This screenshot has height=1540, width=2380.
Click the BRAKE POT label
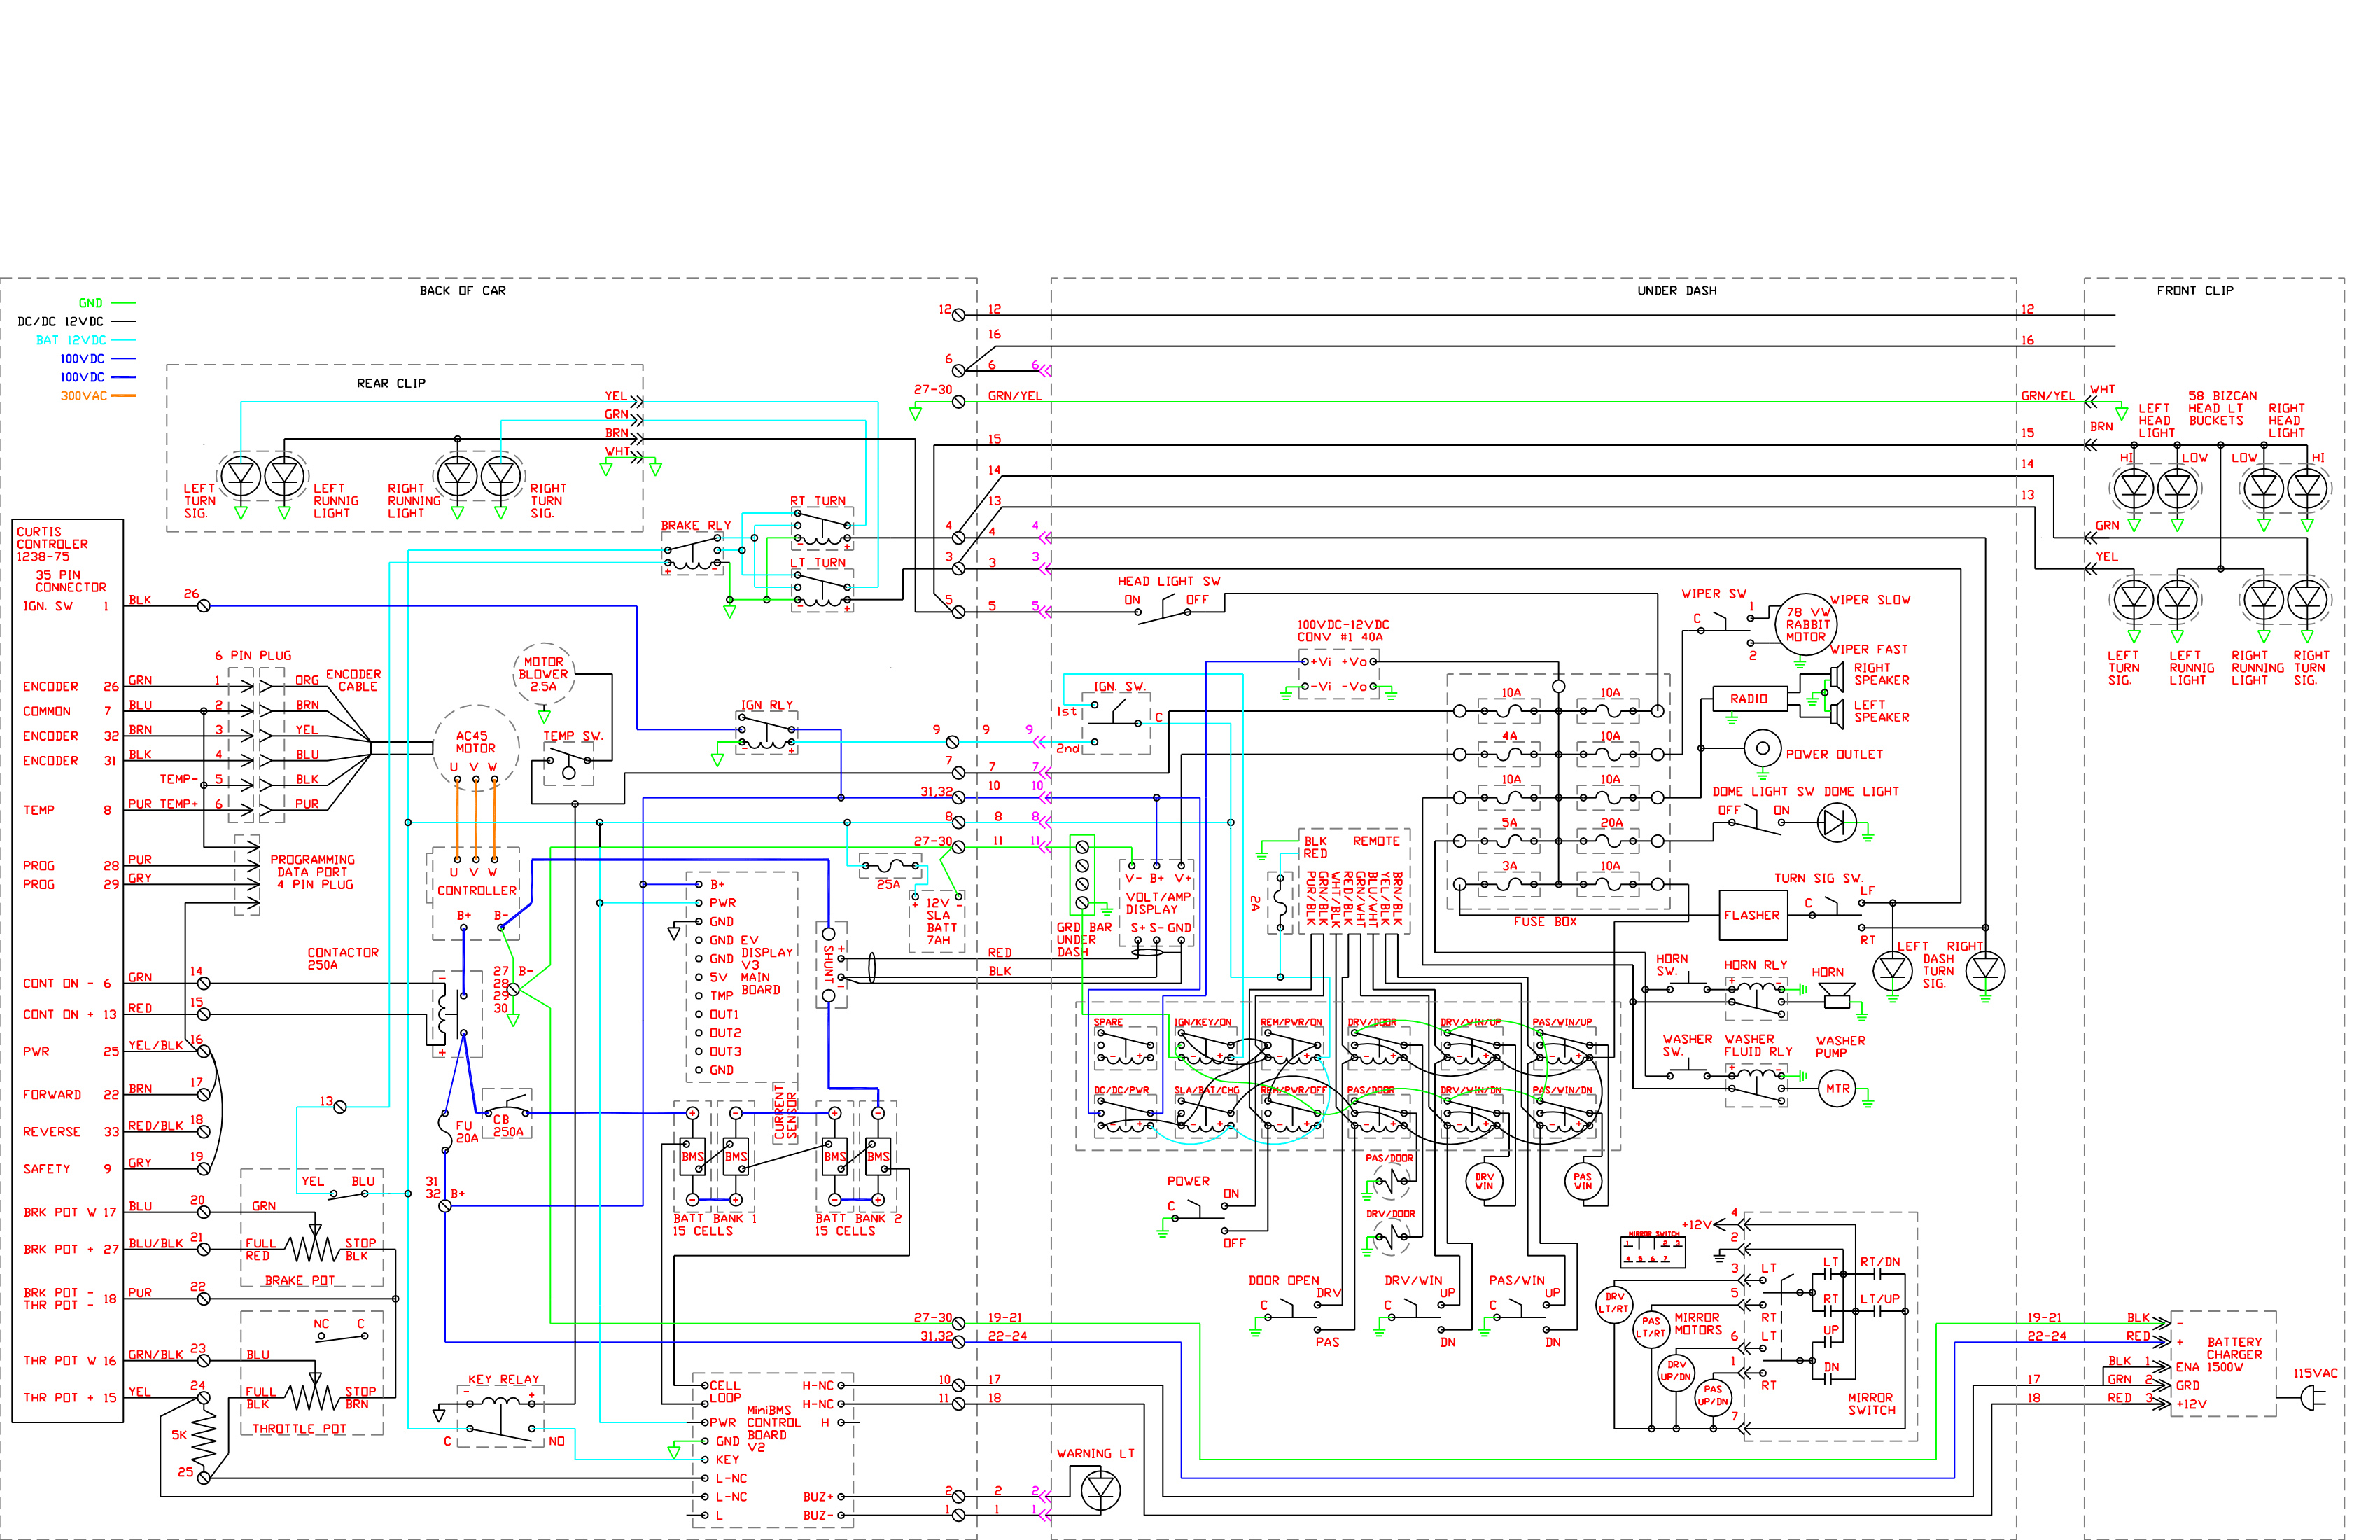tap(299, 1281)
